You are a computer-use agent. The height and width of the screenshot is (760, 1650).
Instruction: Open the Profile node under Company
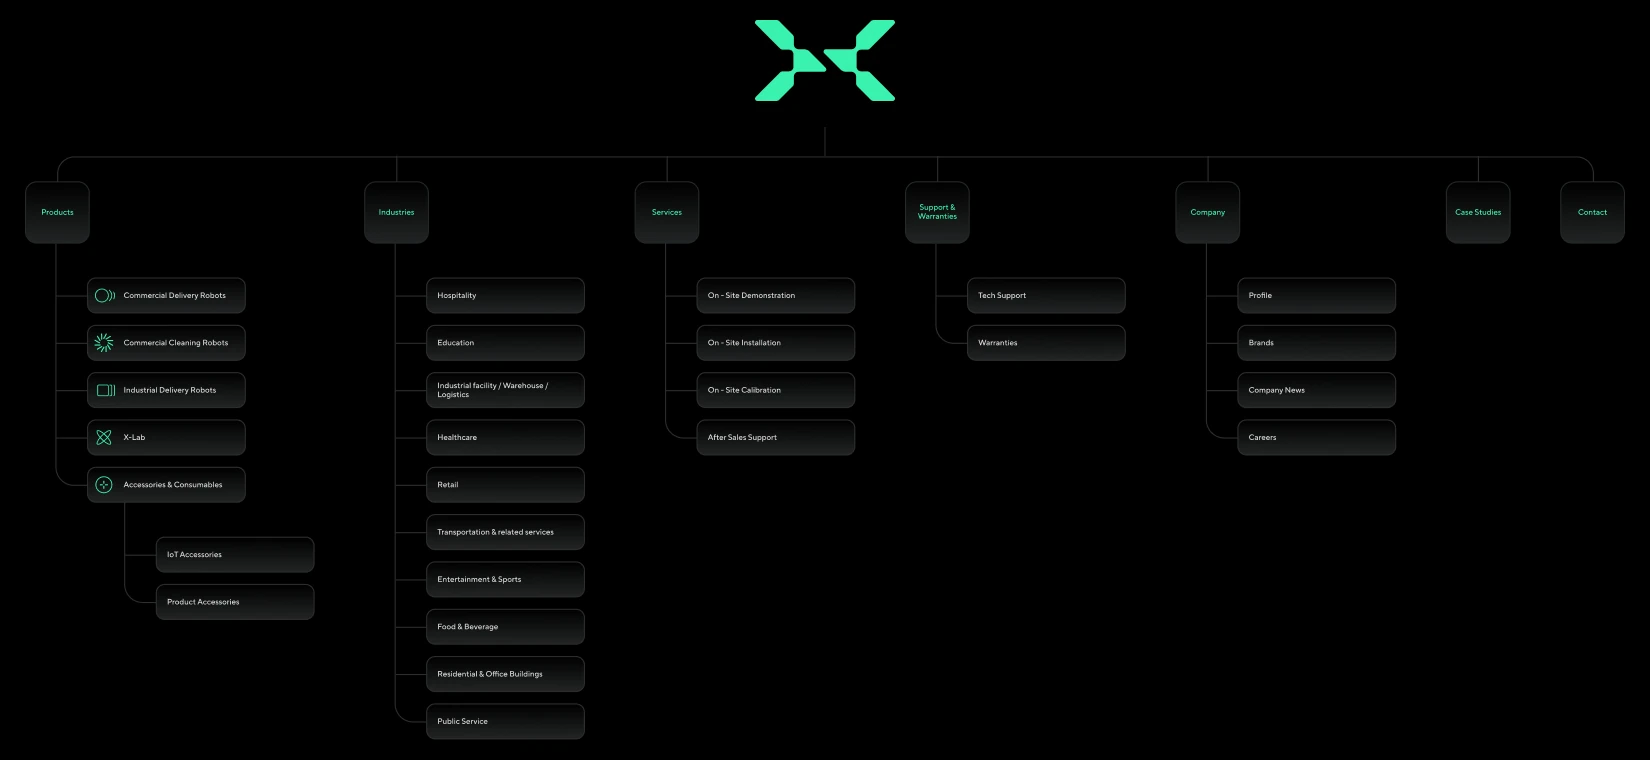(x=1316, y=296)
